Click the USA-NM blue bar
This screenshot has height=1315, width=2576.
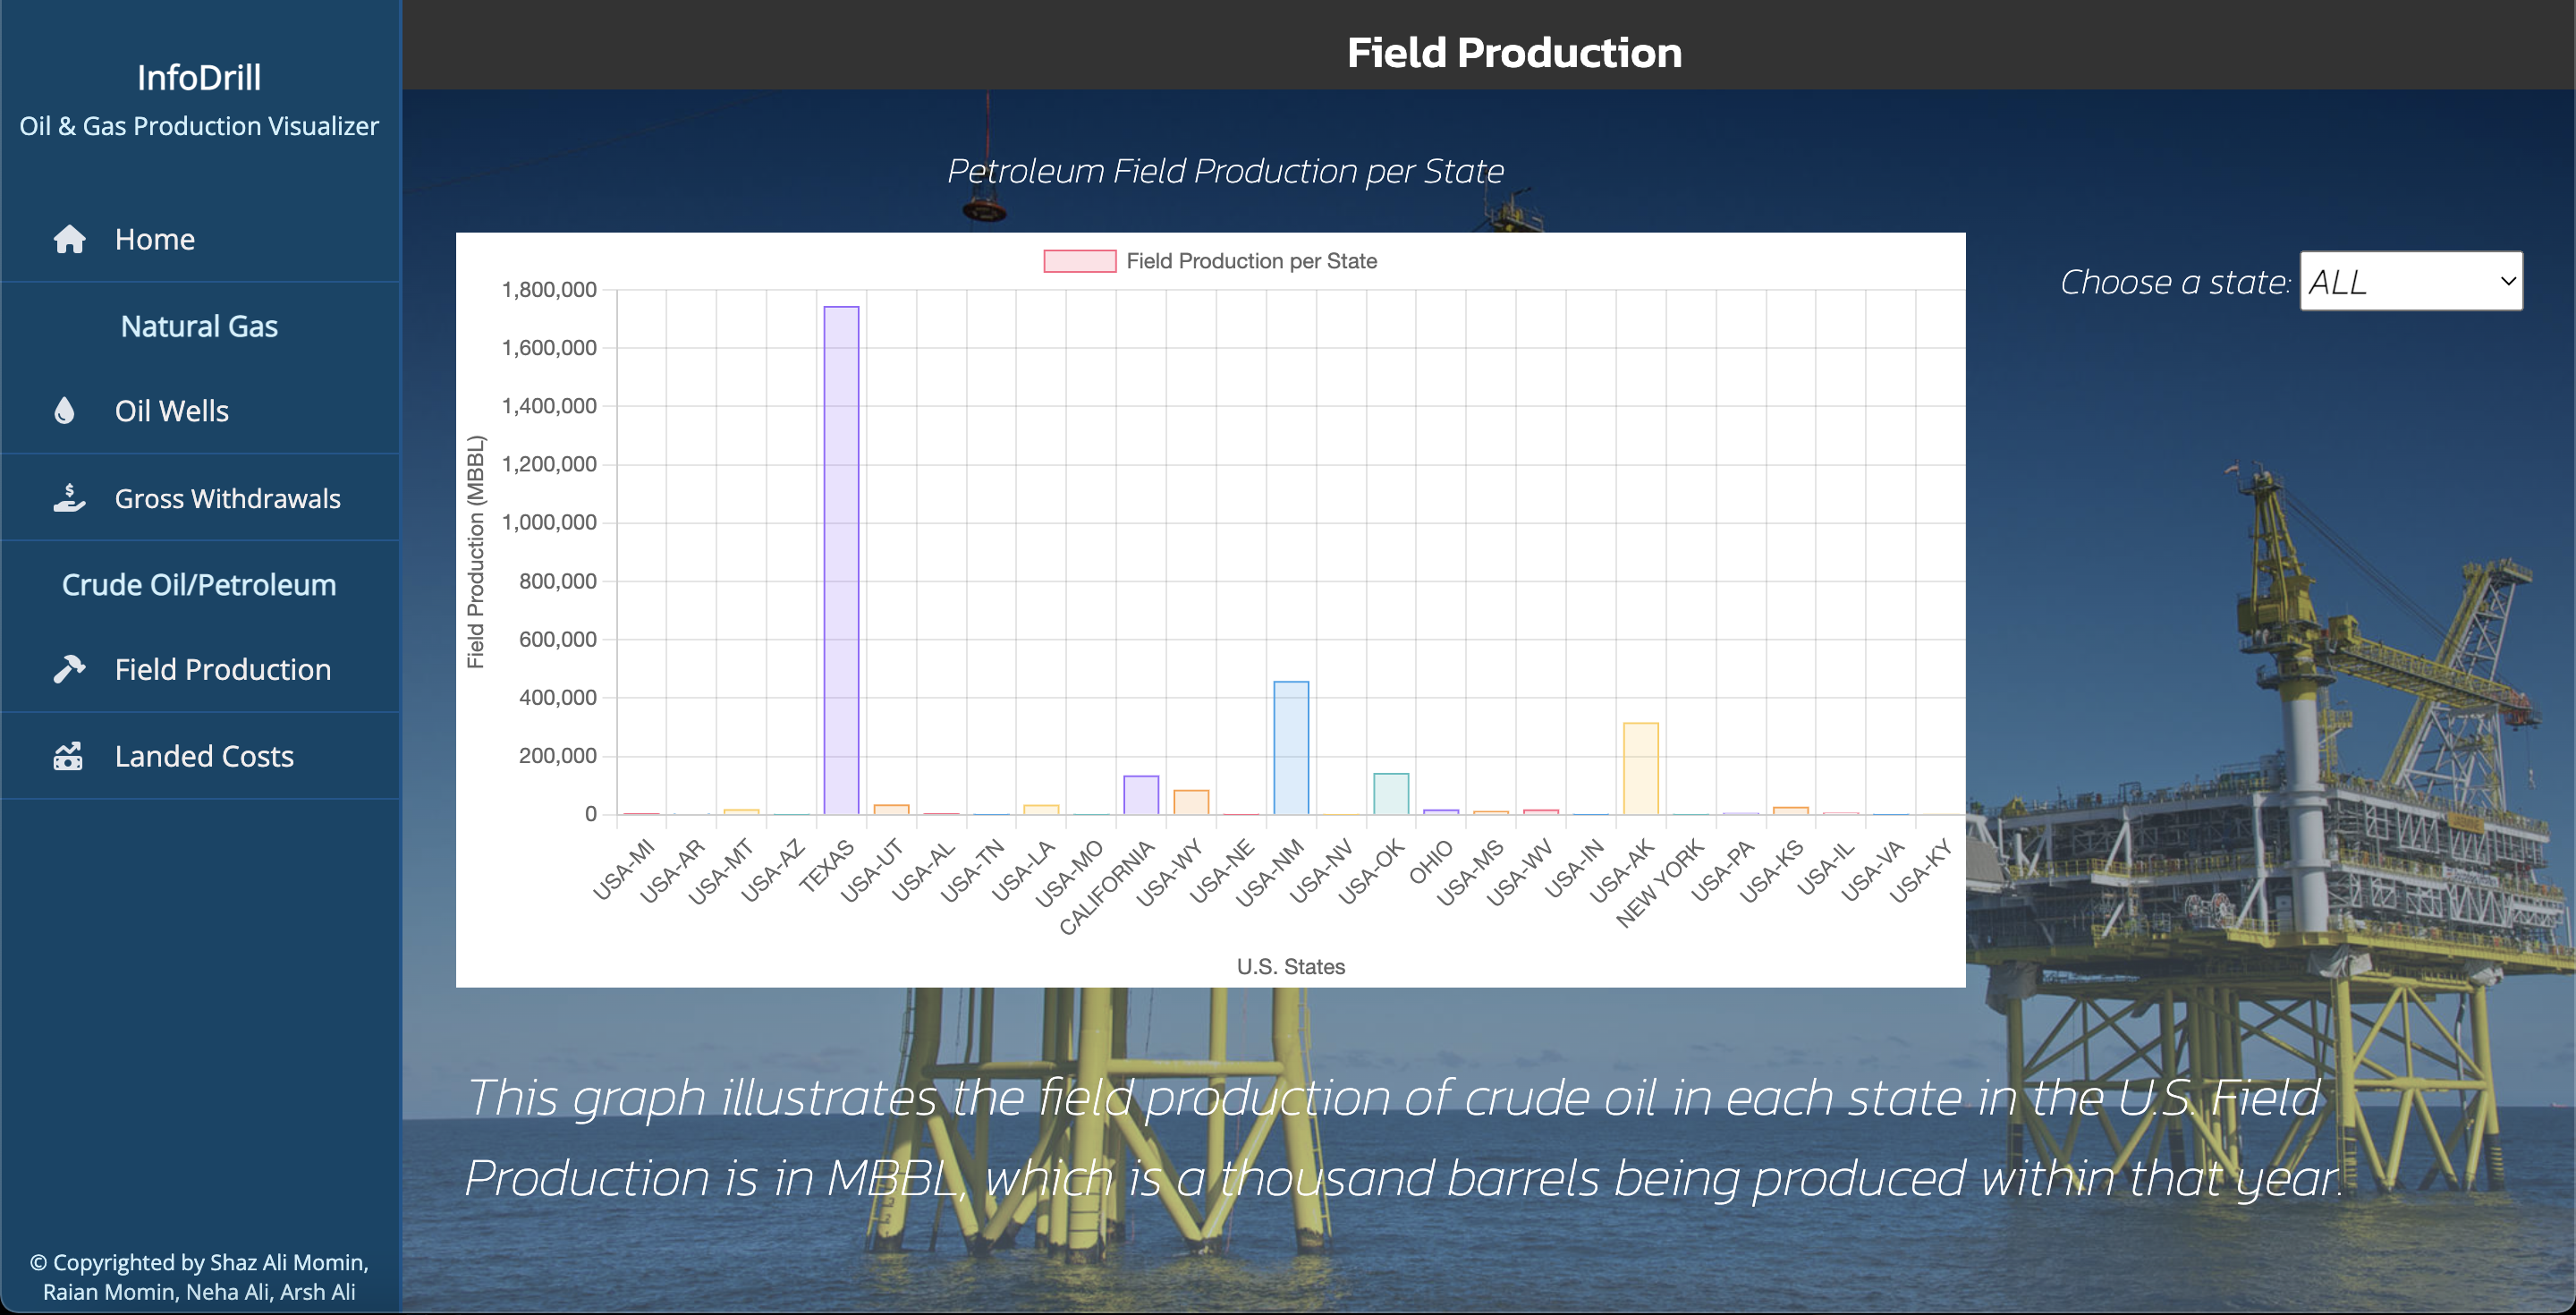[x=1290, y=747]
